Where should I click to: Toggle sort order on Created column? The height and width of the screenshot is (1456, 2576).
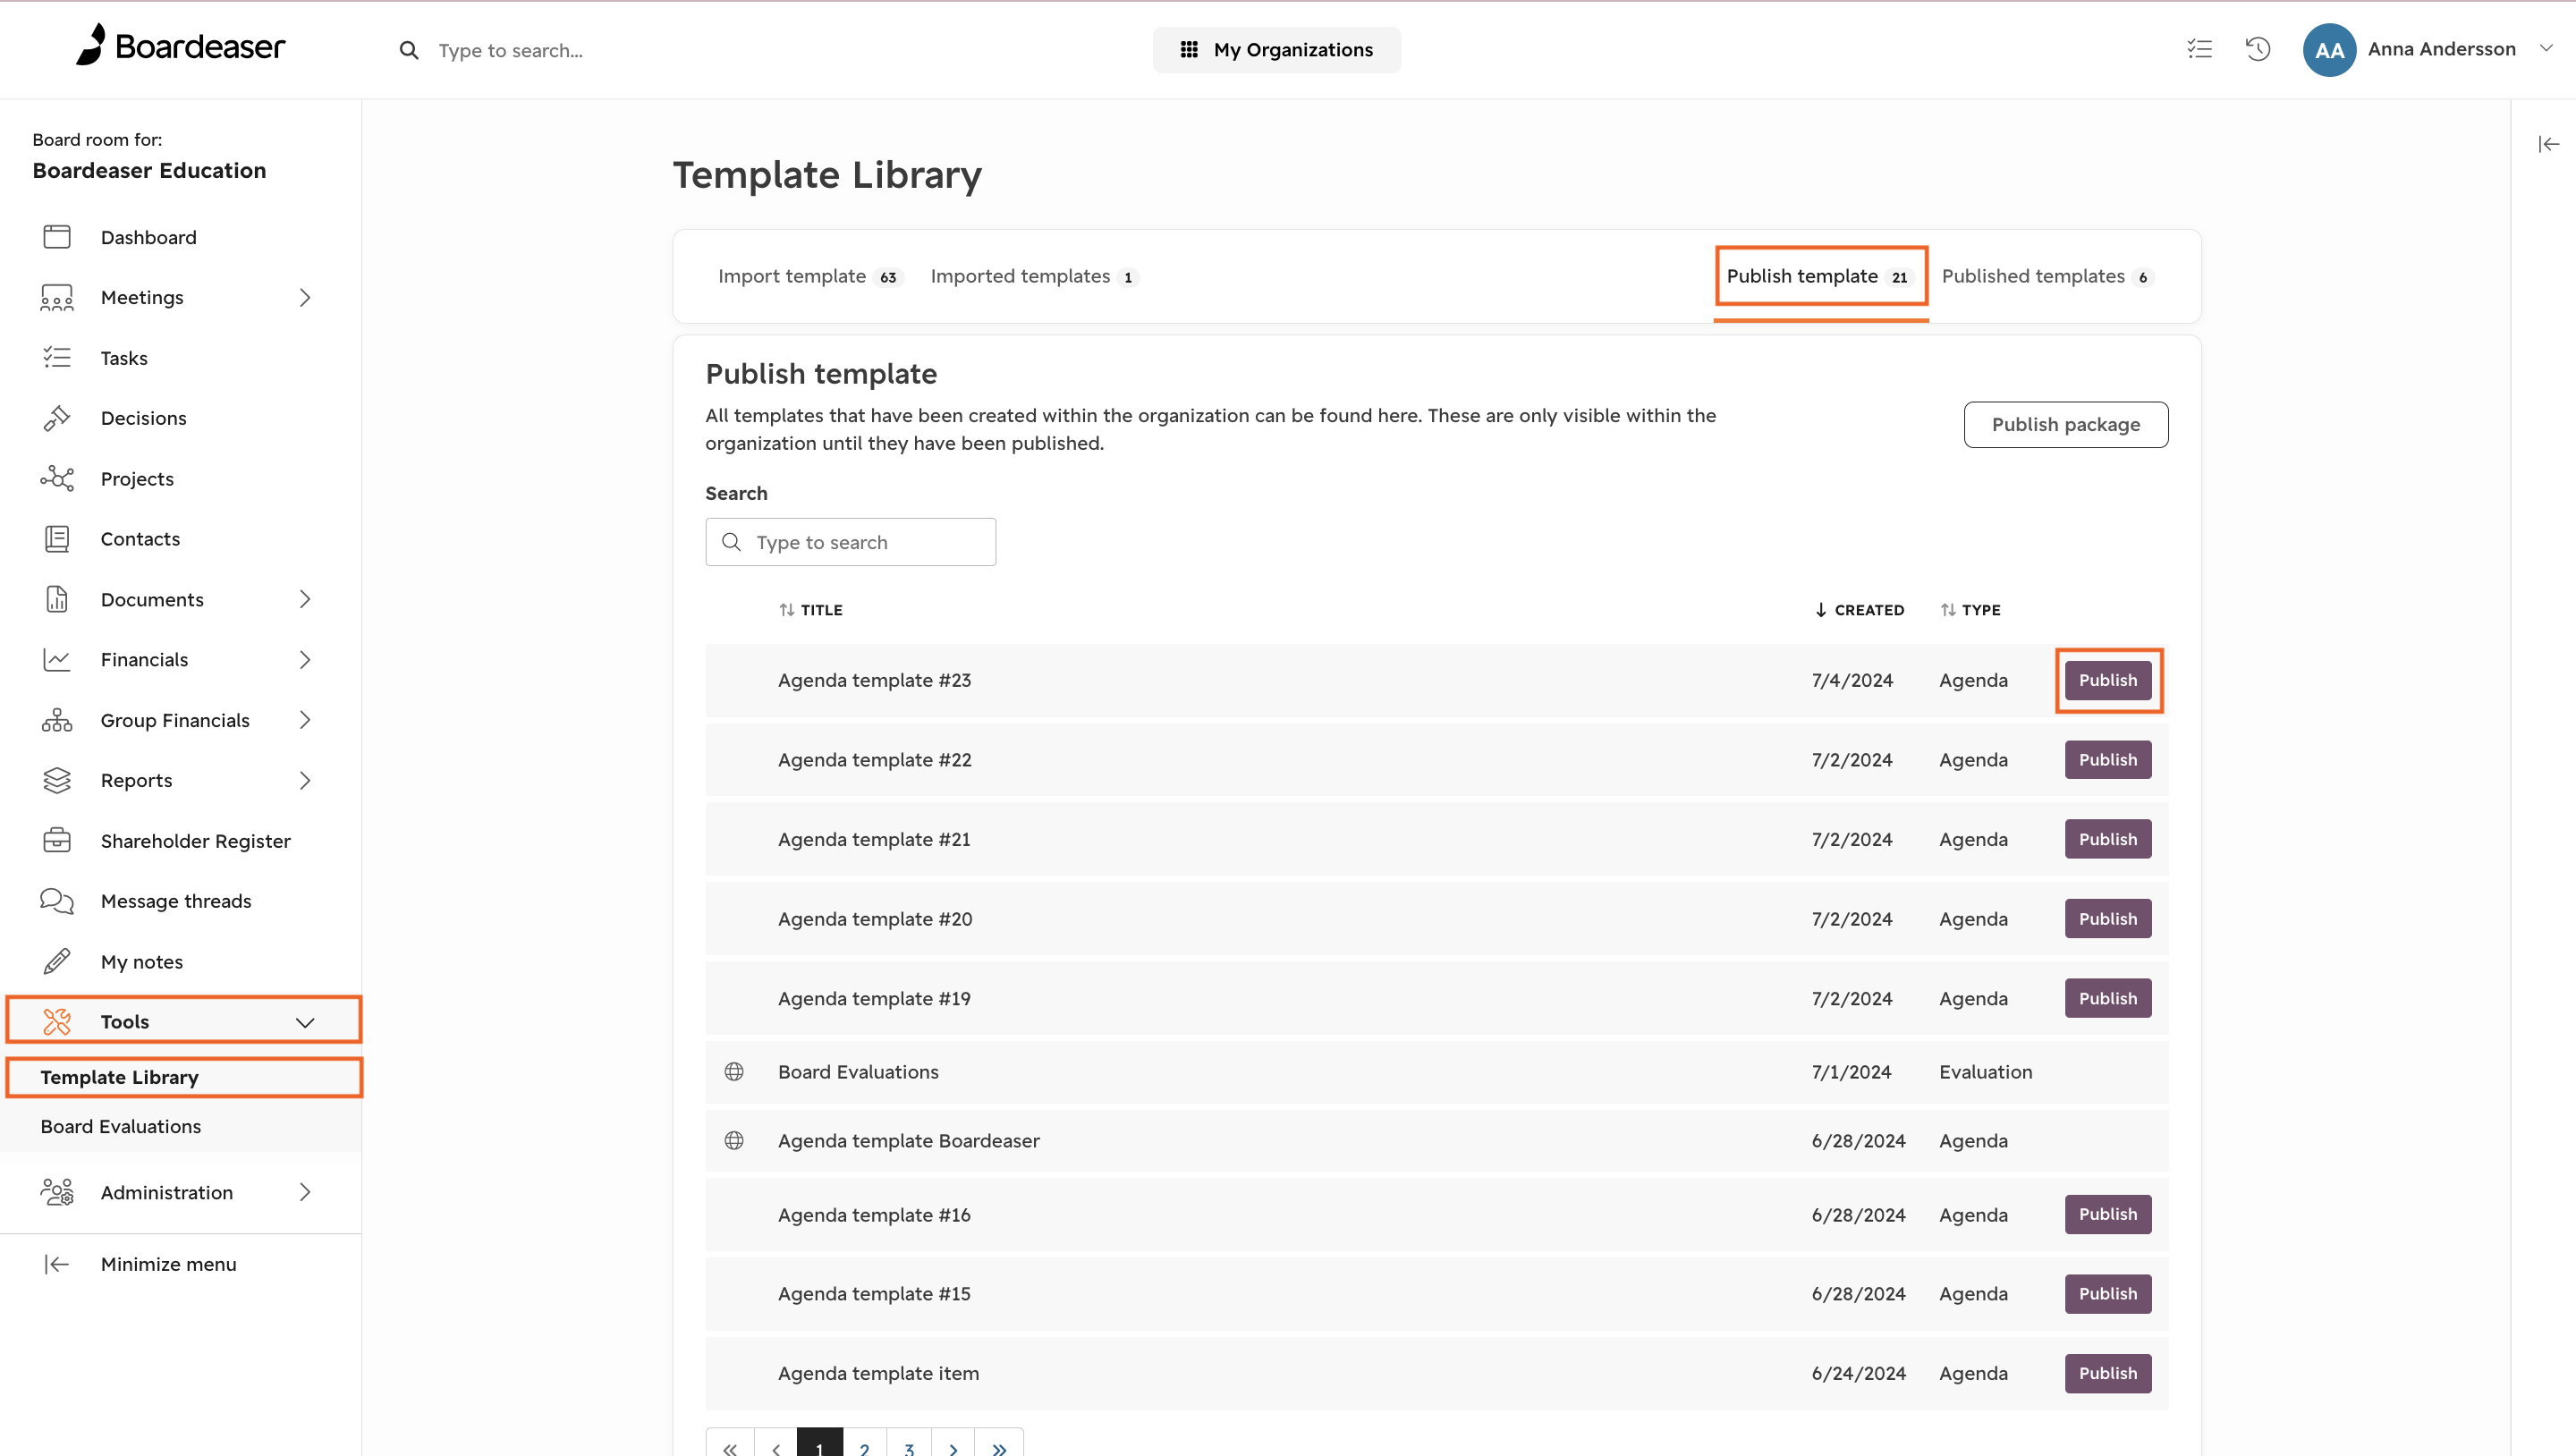click(x=1859, y=610)
